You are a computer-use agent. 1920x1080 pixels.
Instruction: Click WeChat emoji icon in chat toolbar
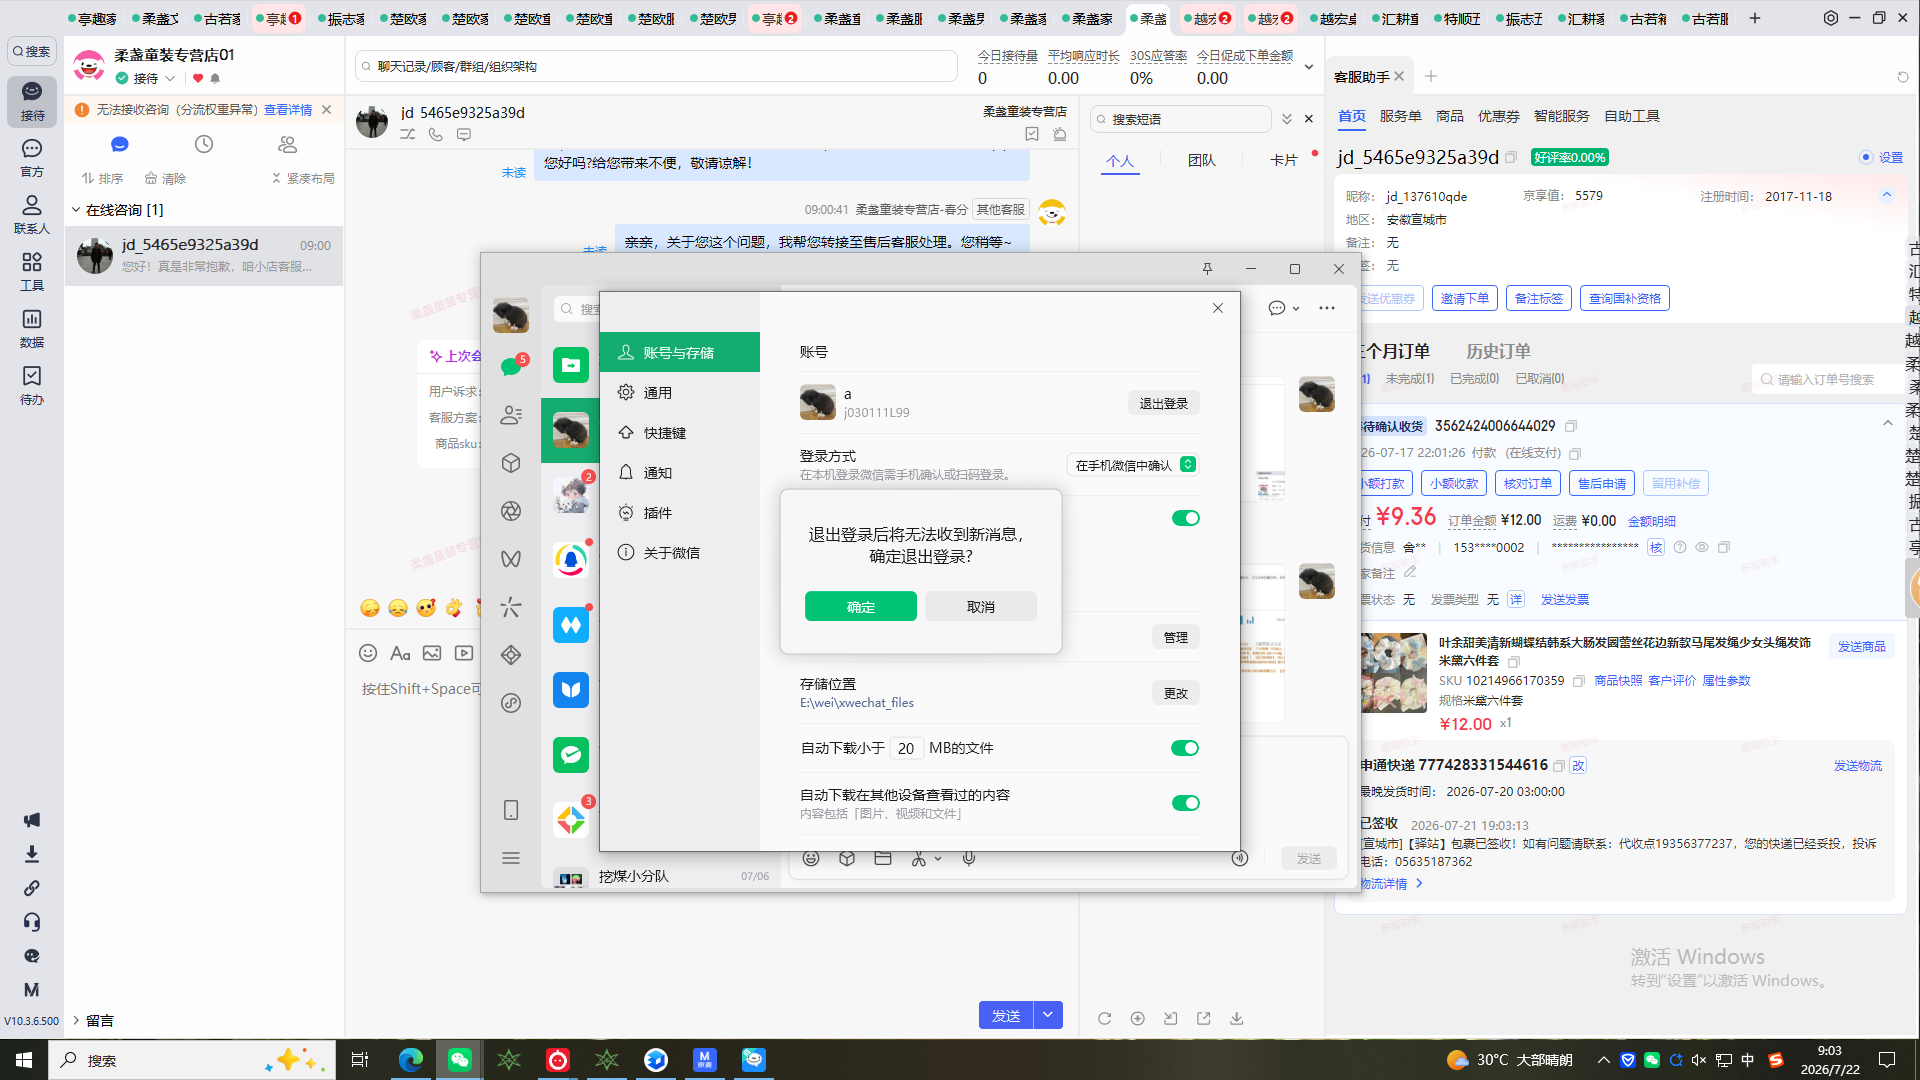click(811, 858)
